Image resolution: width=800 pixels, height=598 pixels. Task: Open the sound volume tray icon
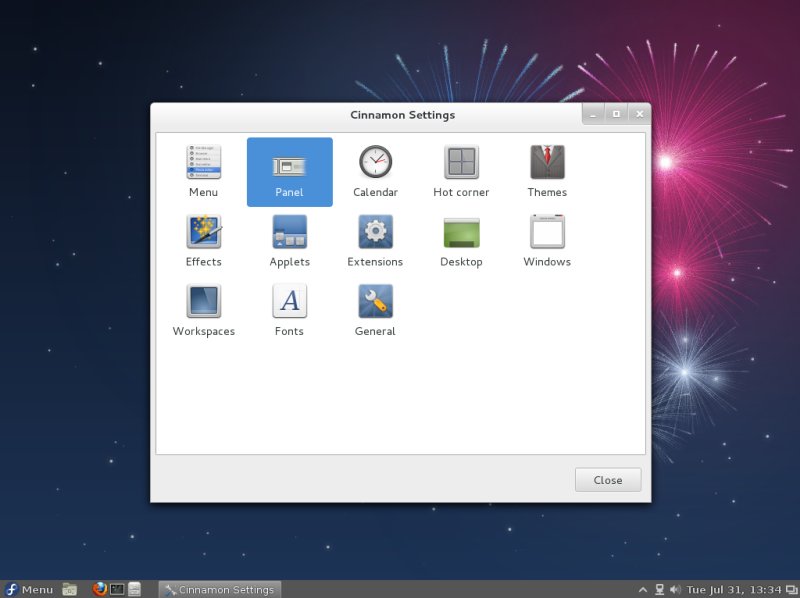pyautogui.click(x=675, y=590)
